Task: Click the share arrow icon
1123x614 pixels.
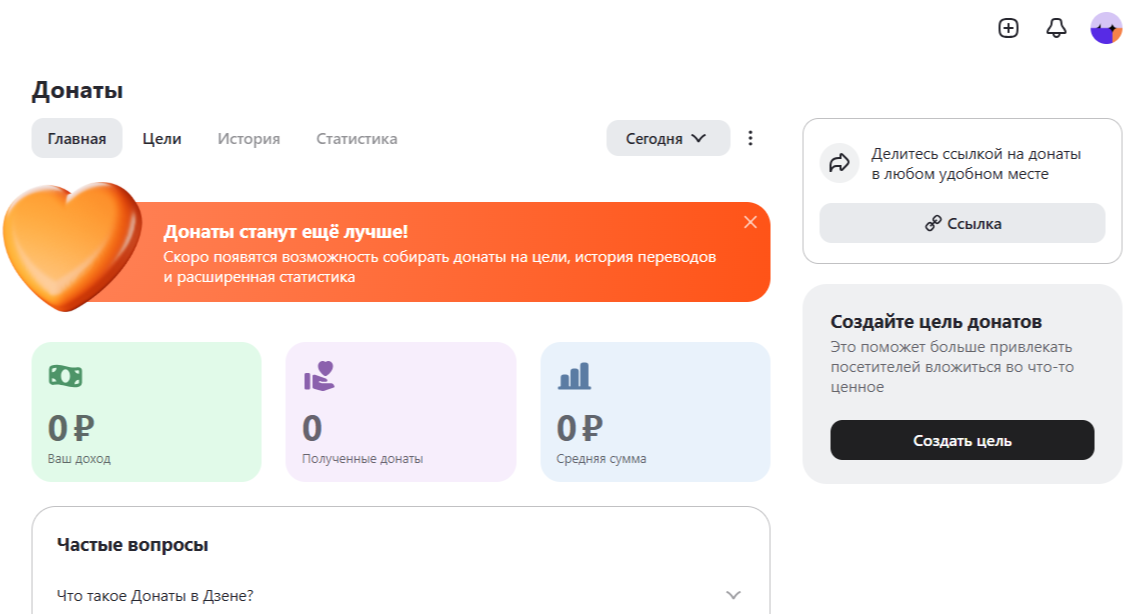Action: pyautogui.click(x=839, y=163)
